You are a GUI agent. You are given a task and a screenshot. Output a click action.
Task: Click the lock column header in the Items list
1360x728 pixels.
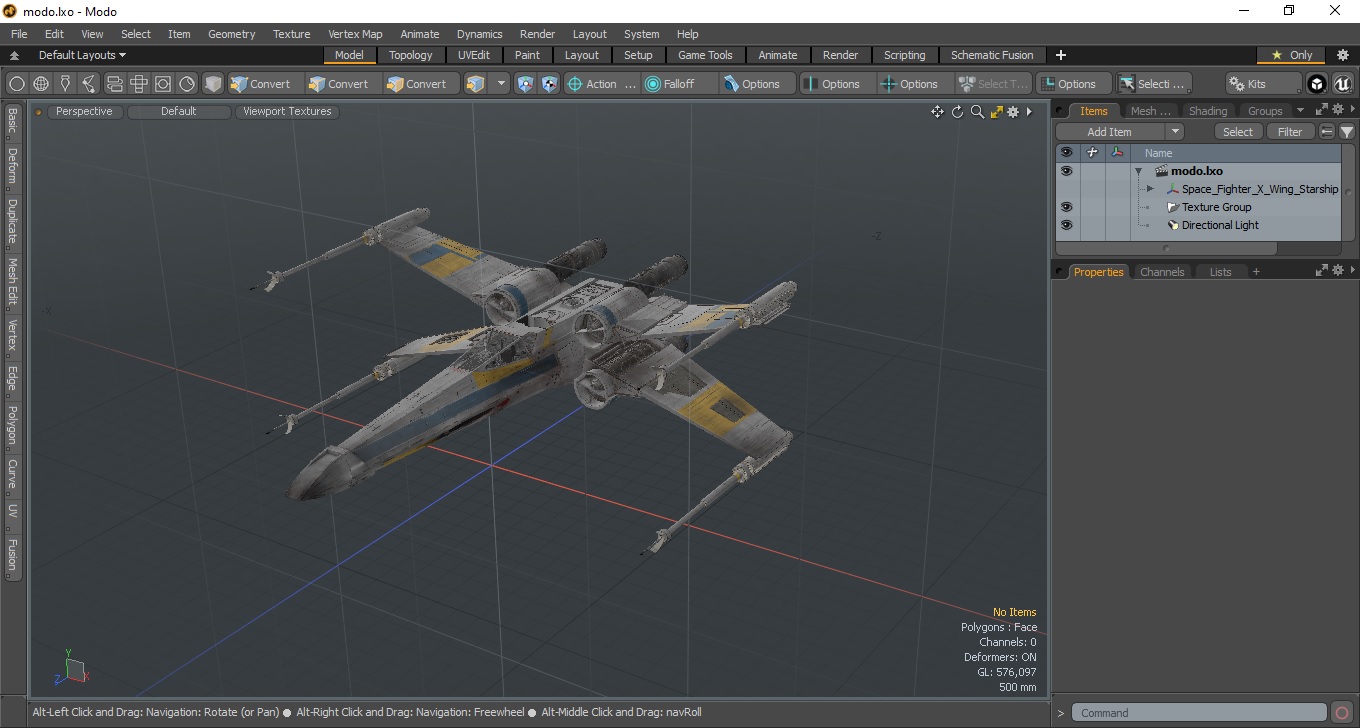(1092, 153)
